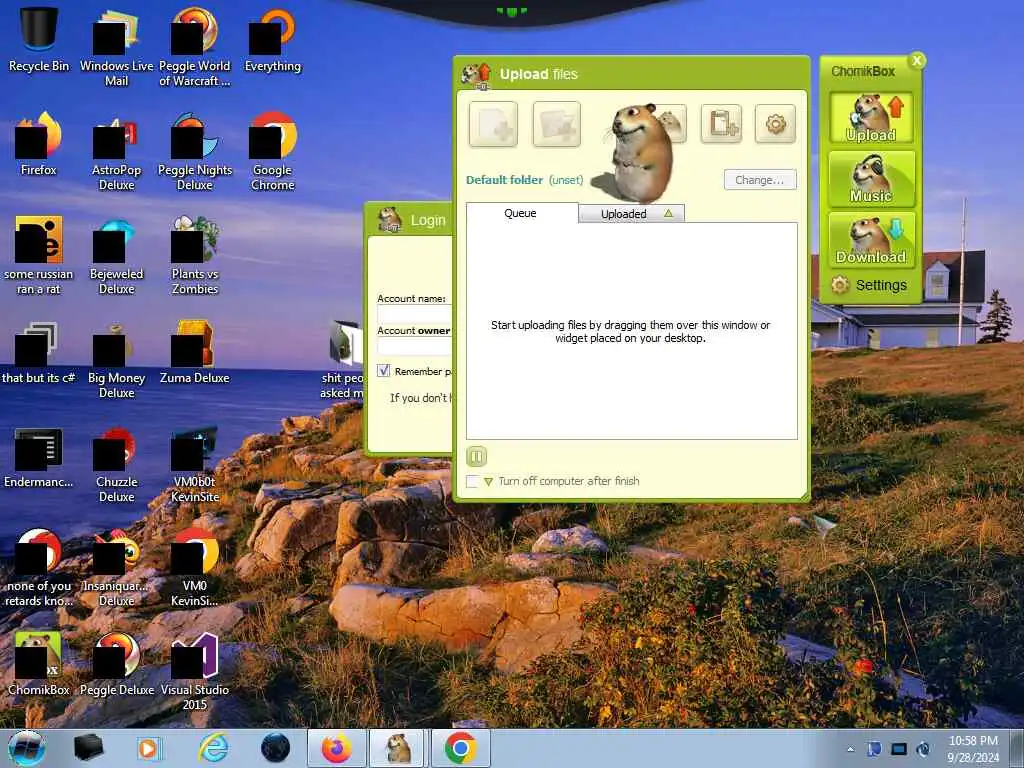The height and width of the screenshot is (768, 1024).
Task: Open Upload in ChomikBox widget
Action: click(x=871, y=118)
